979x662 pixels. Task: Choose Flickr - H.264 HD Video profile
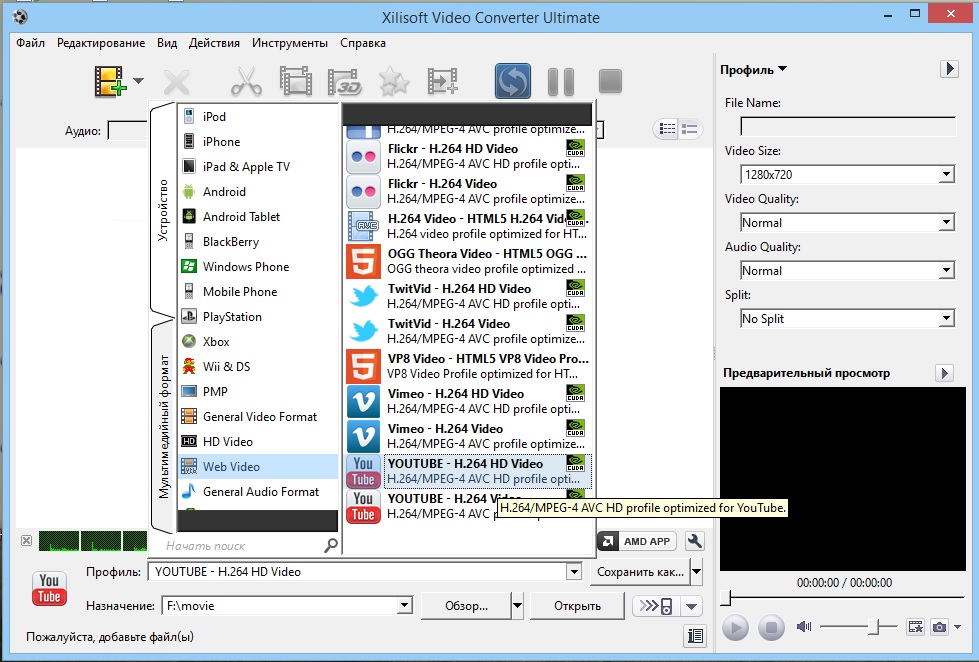tap(467, 156)
